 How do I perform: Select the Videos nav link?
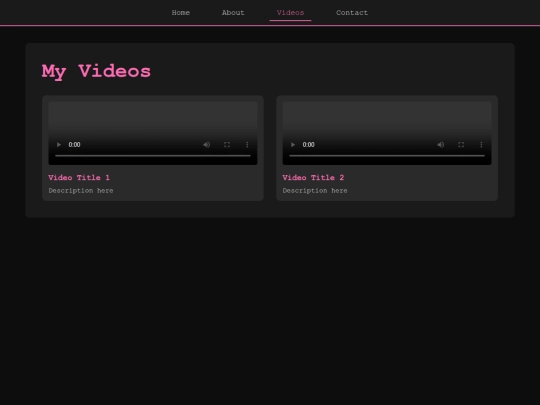[290, 13]
